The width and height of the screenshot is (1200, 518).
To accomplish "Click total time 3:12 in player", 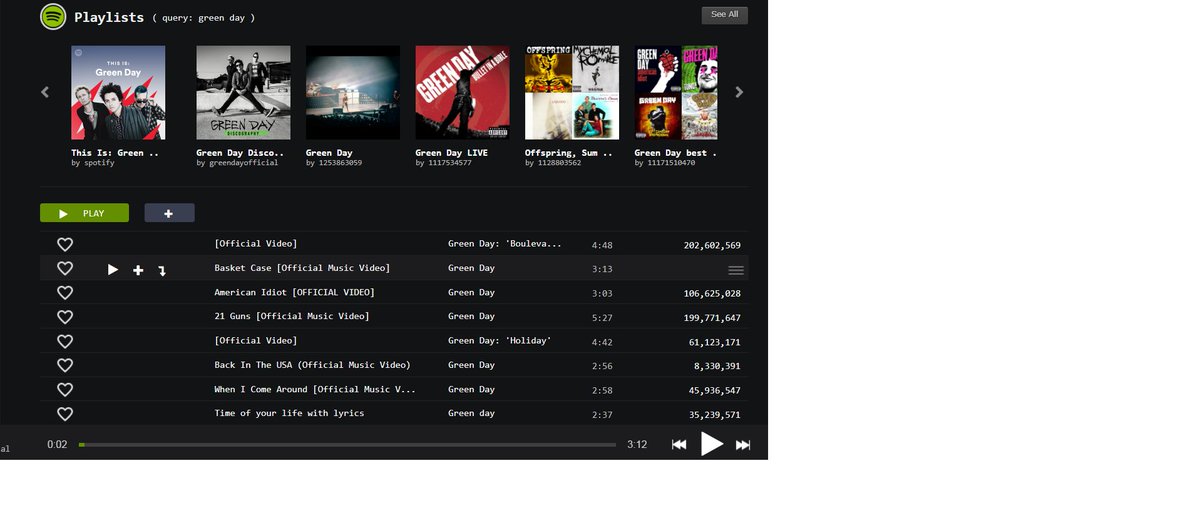I will click(637, 444).
